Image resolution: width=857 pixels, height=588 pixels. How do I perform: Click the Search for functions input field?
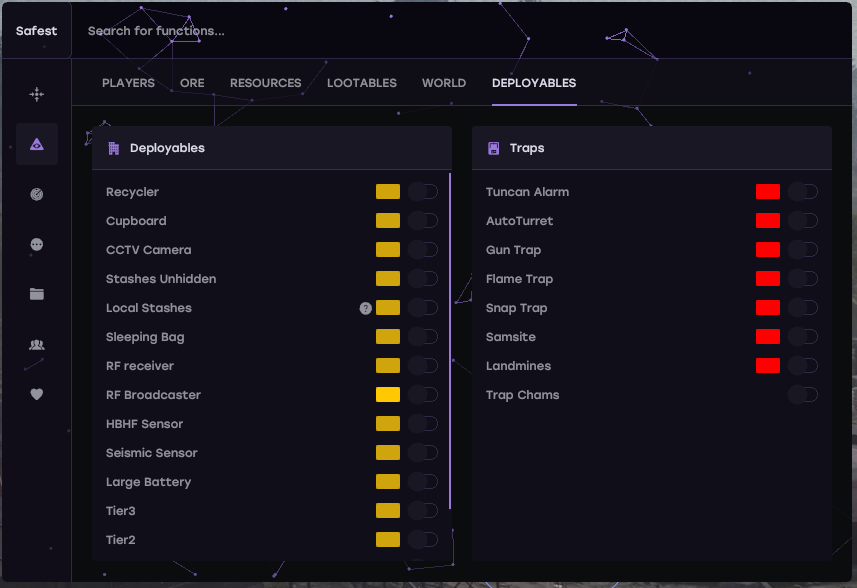(300, 31)
